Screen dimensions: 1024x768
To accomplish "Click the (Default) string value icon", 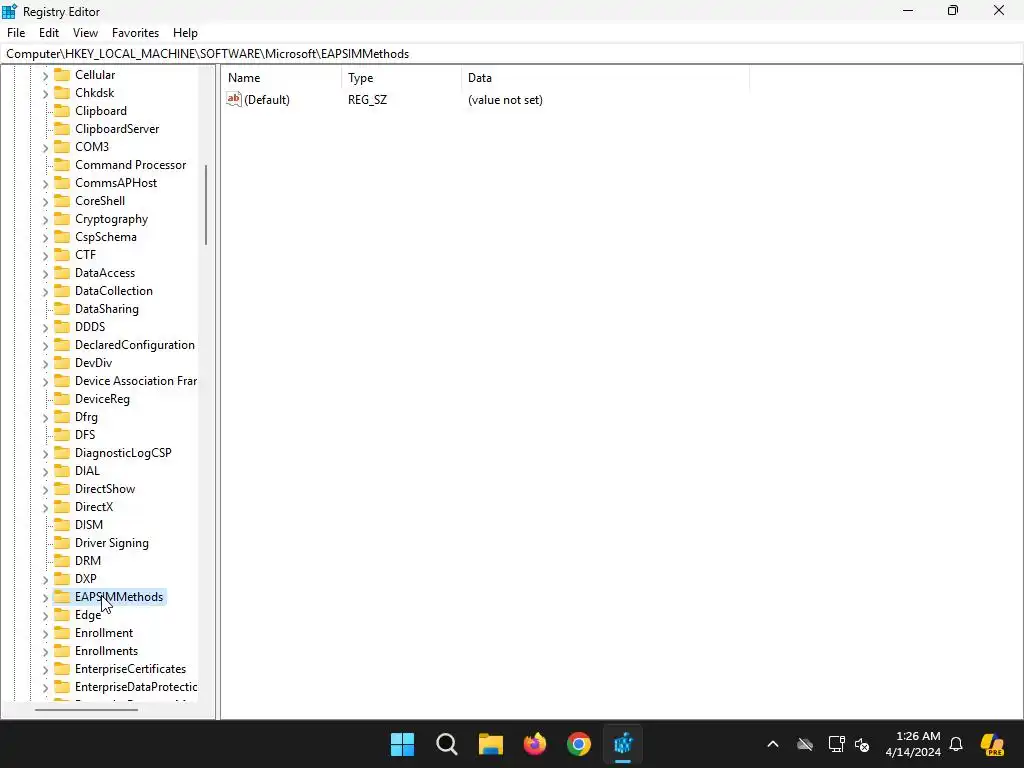I will click(234, 99).
